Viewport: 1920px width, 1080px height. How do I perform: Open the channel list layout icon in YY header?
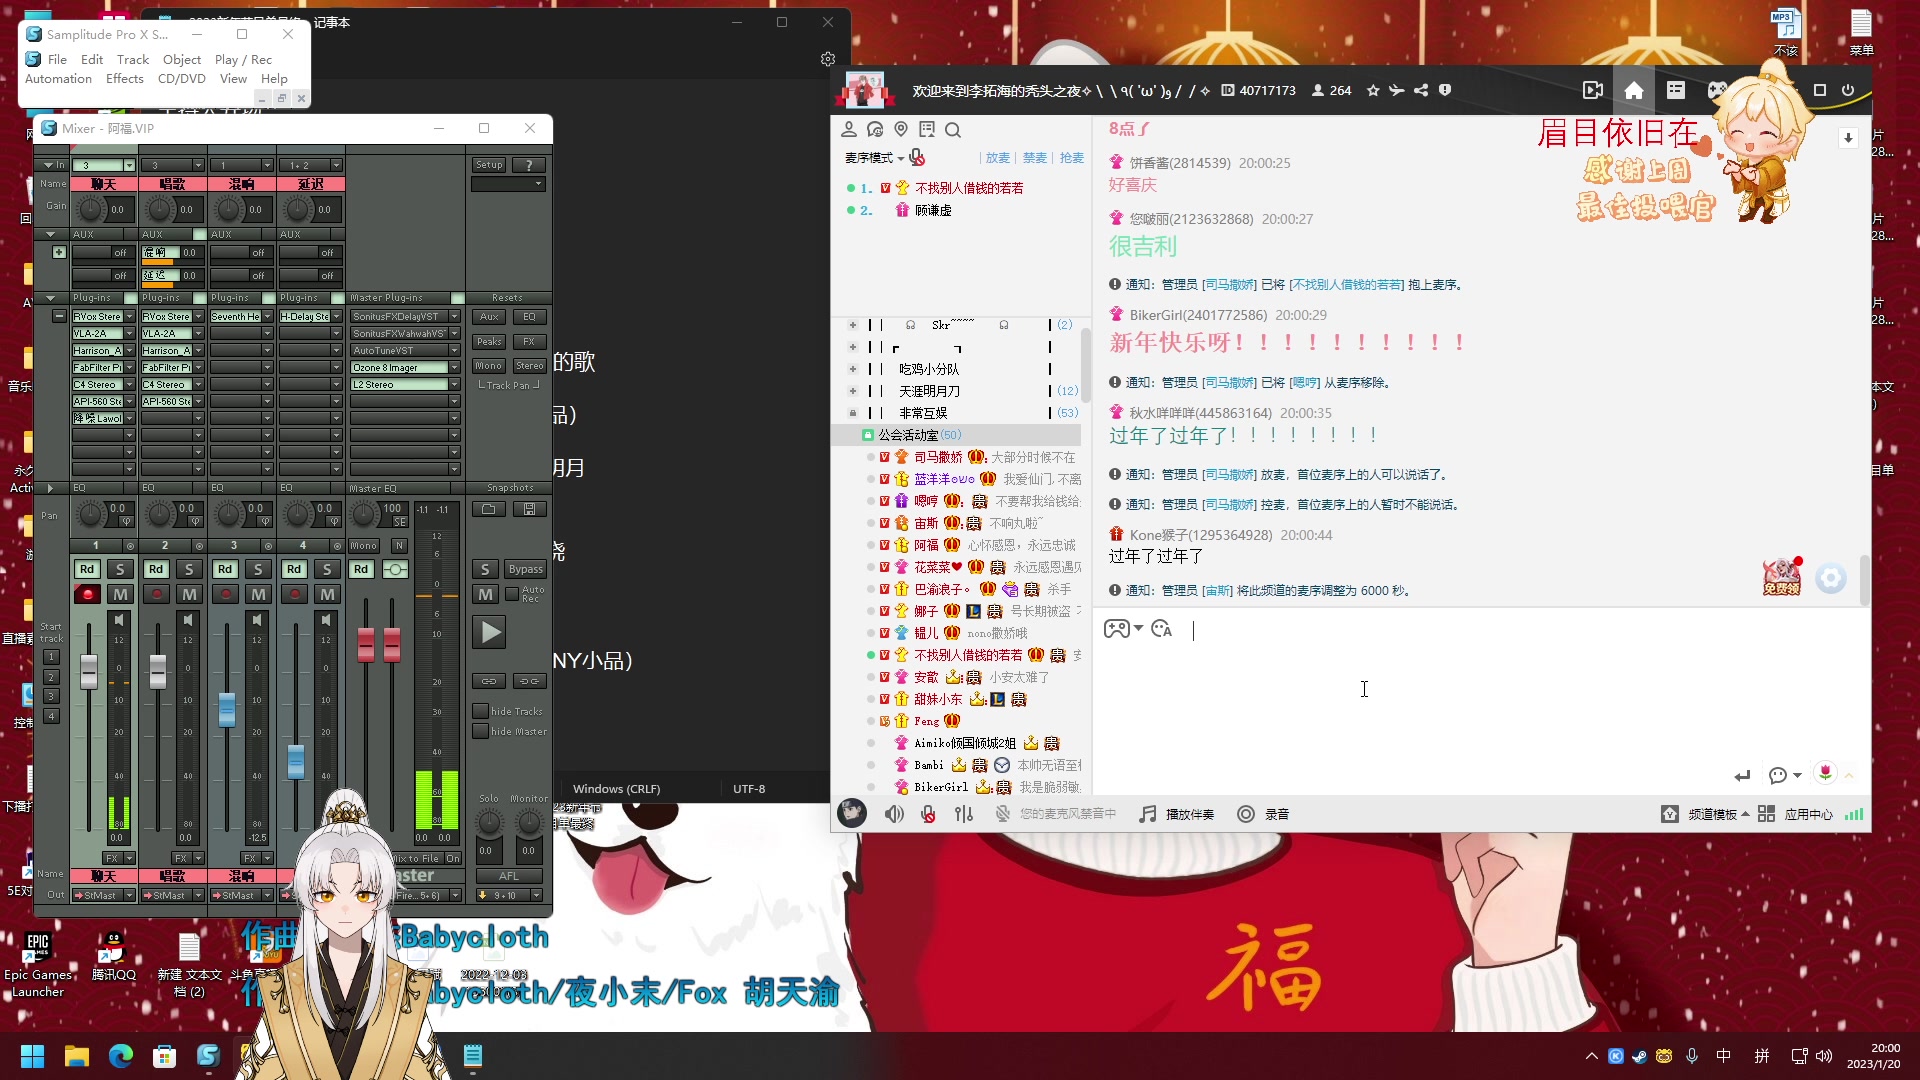pos(1676,90)
